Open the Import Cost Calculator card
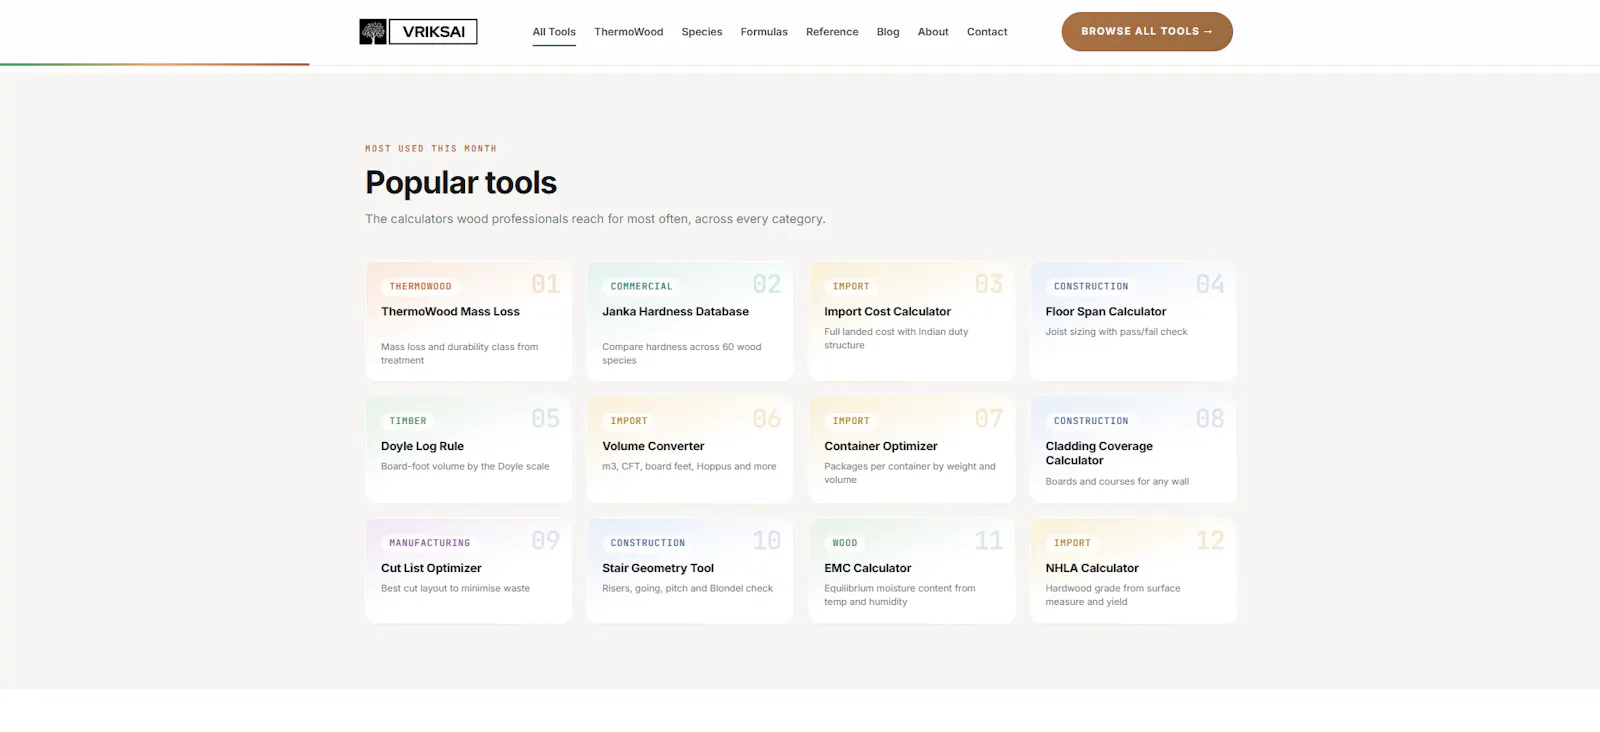The height and width of the screenshot is (732, 1600). point(912,321)
